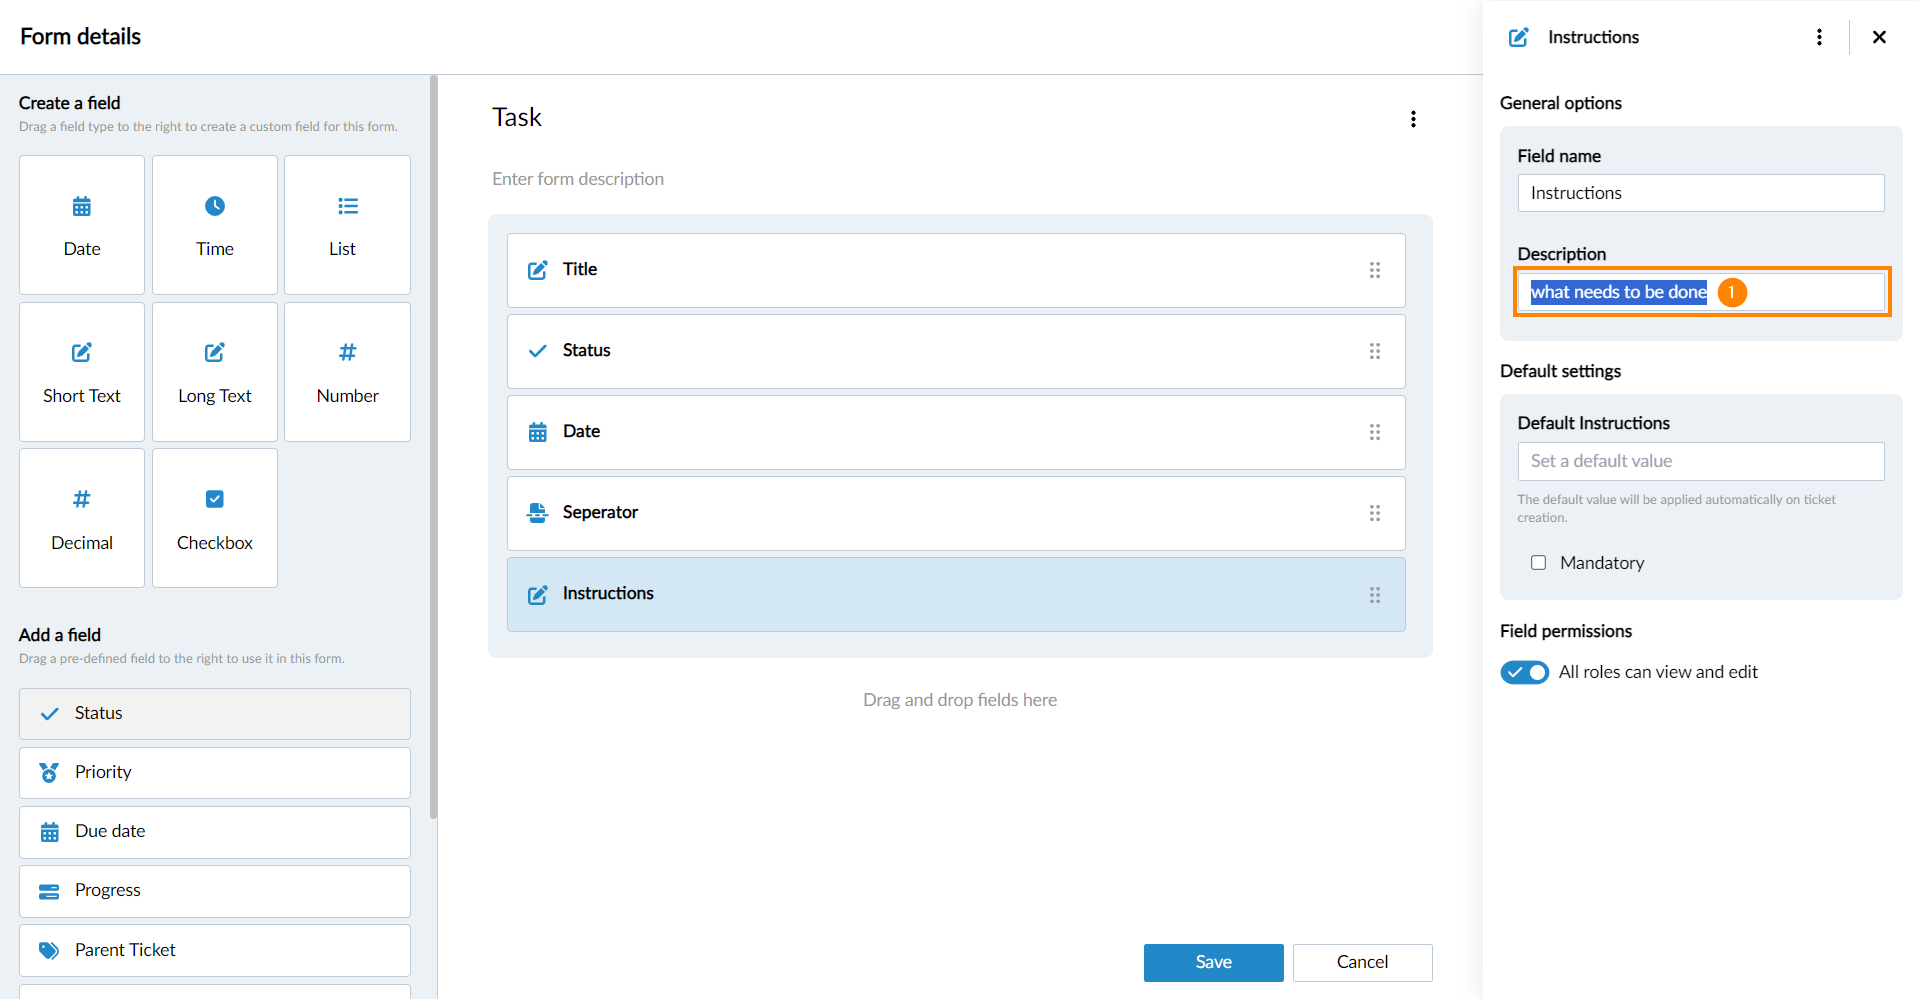Screen dimensions: 1920x999
Task: Open the Task form three-dot menu
Action: click(x=1413, y=119)
